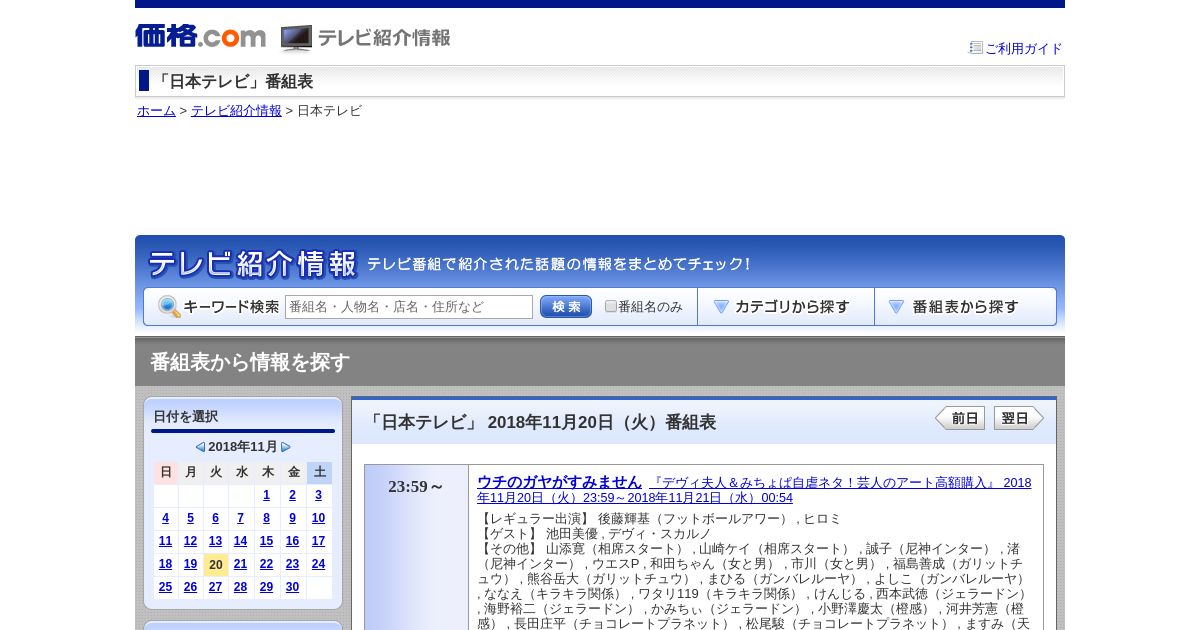Go to previous month arrow in calendar
This screenshot has width=1200, height=630.
coord(200,447)
